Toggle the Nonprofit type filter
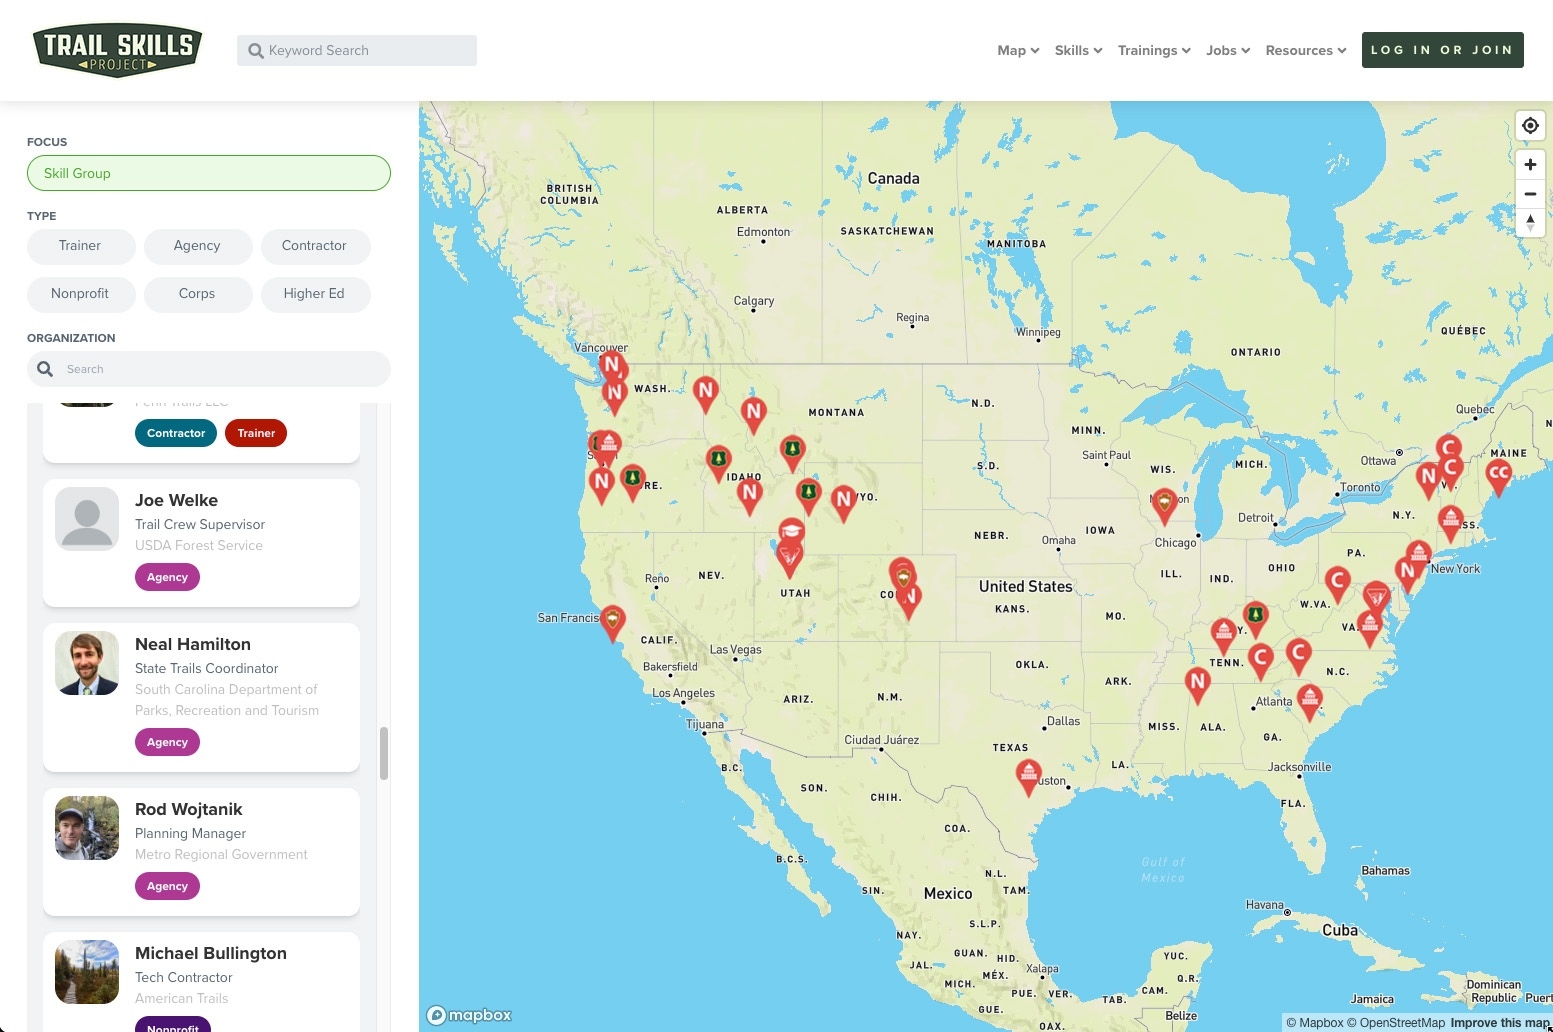 coord(80,294)
